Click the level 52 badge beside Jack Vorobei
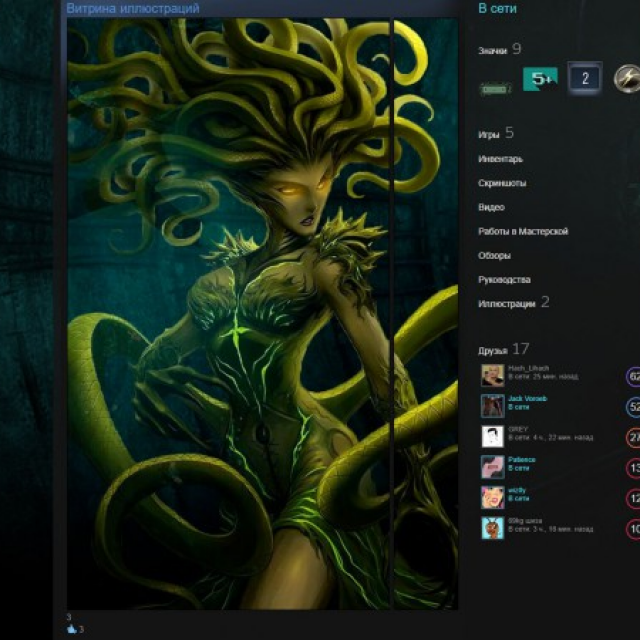This screenshot has height=640, width=640. pos(633,407)
